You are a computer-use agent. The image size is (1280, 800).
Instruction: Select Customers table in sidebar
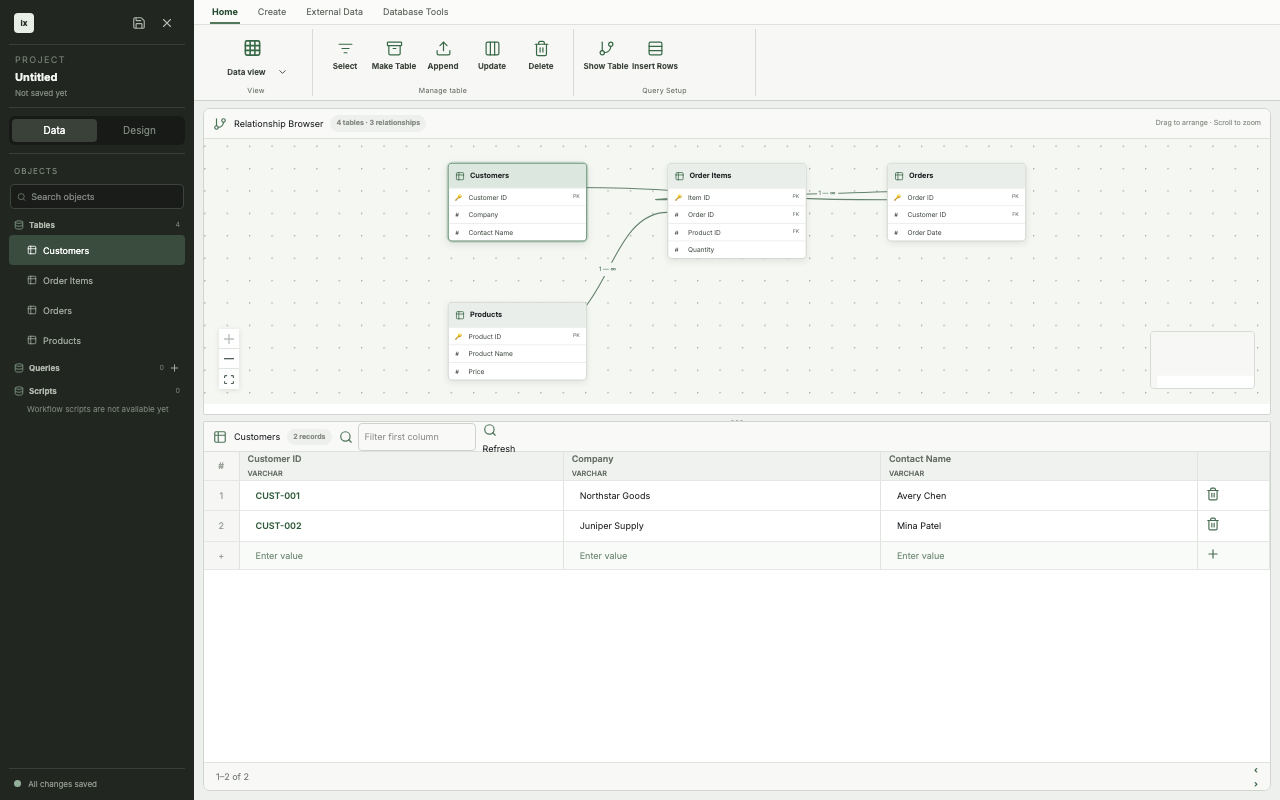pyautogui.click(x=97, y=251)
